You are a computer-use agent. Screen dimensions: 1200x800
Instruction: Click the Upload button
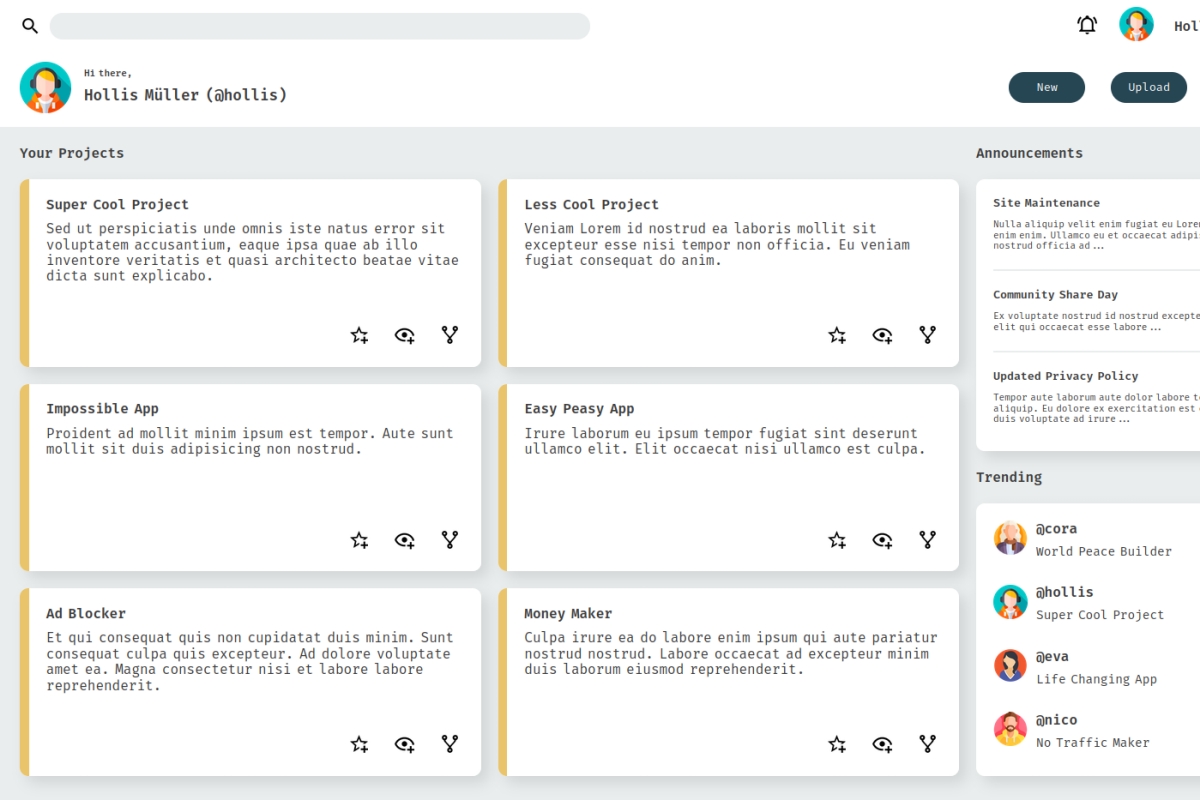click(1149, 87)
